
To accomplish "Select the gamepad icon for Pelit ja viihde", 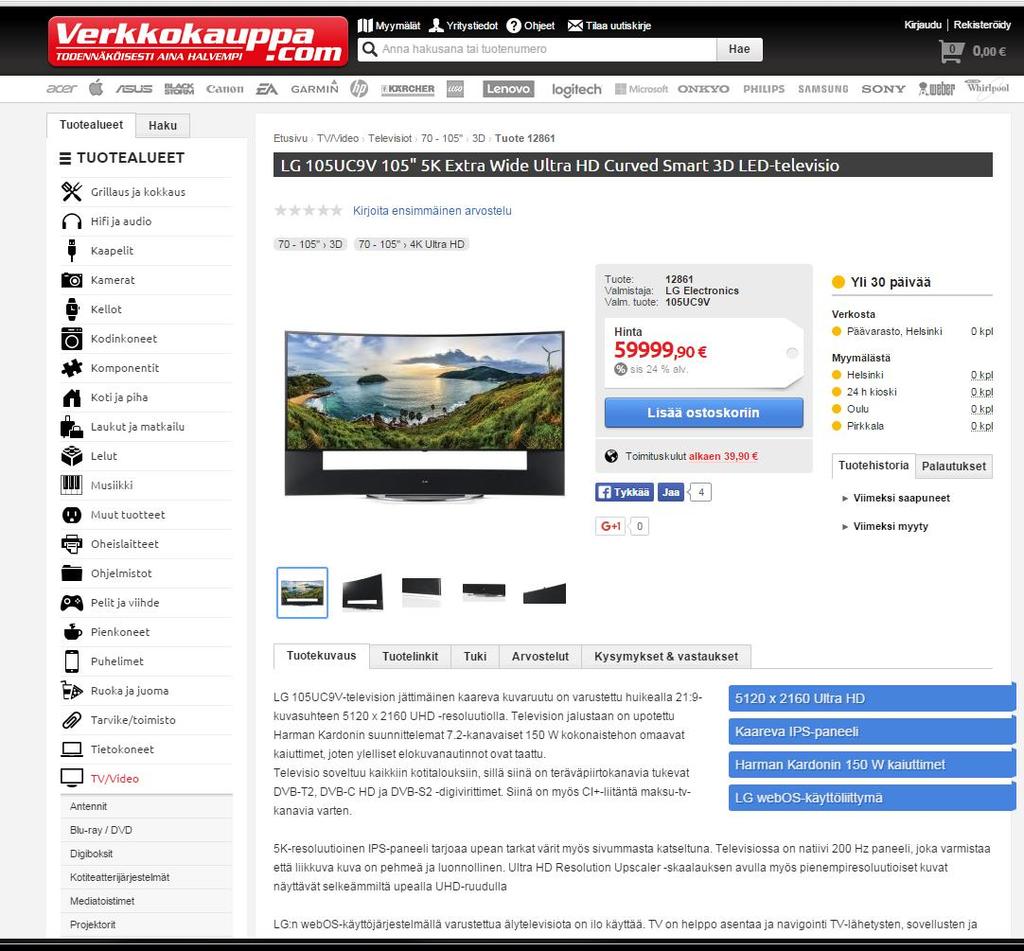I will (x=72, y=602).
